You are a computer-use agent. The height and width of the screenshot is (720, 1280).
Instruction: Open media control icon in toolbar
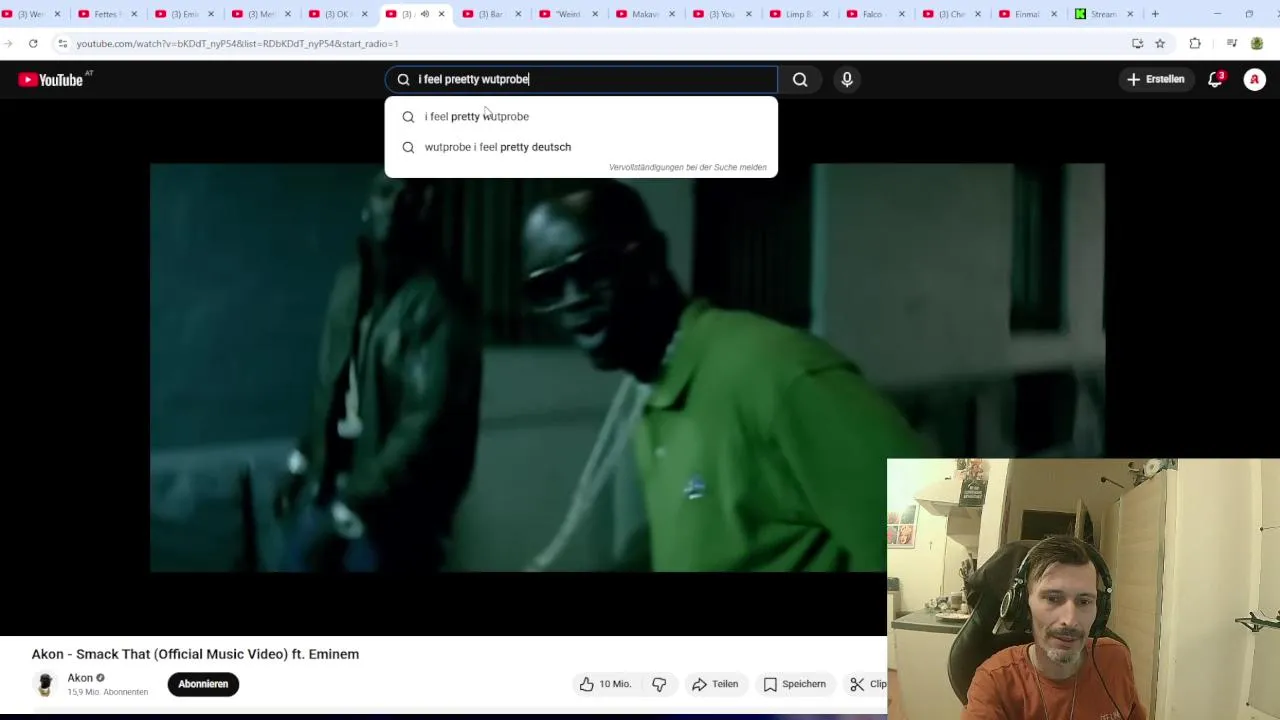(x=1232, y=44)
